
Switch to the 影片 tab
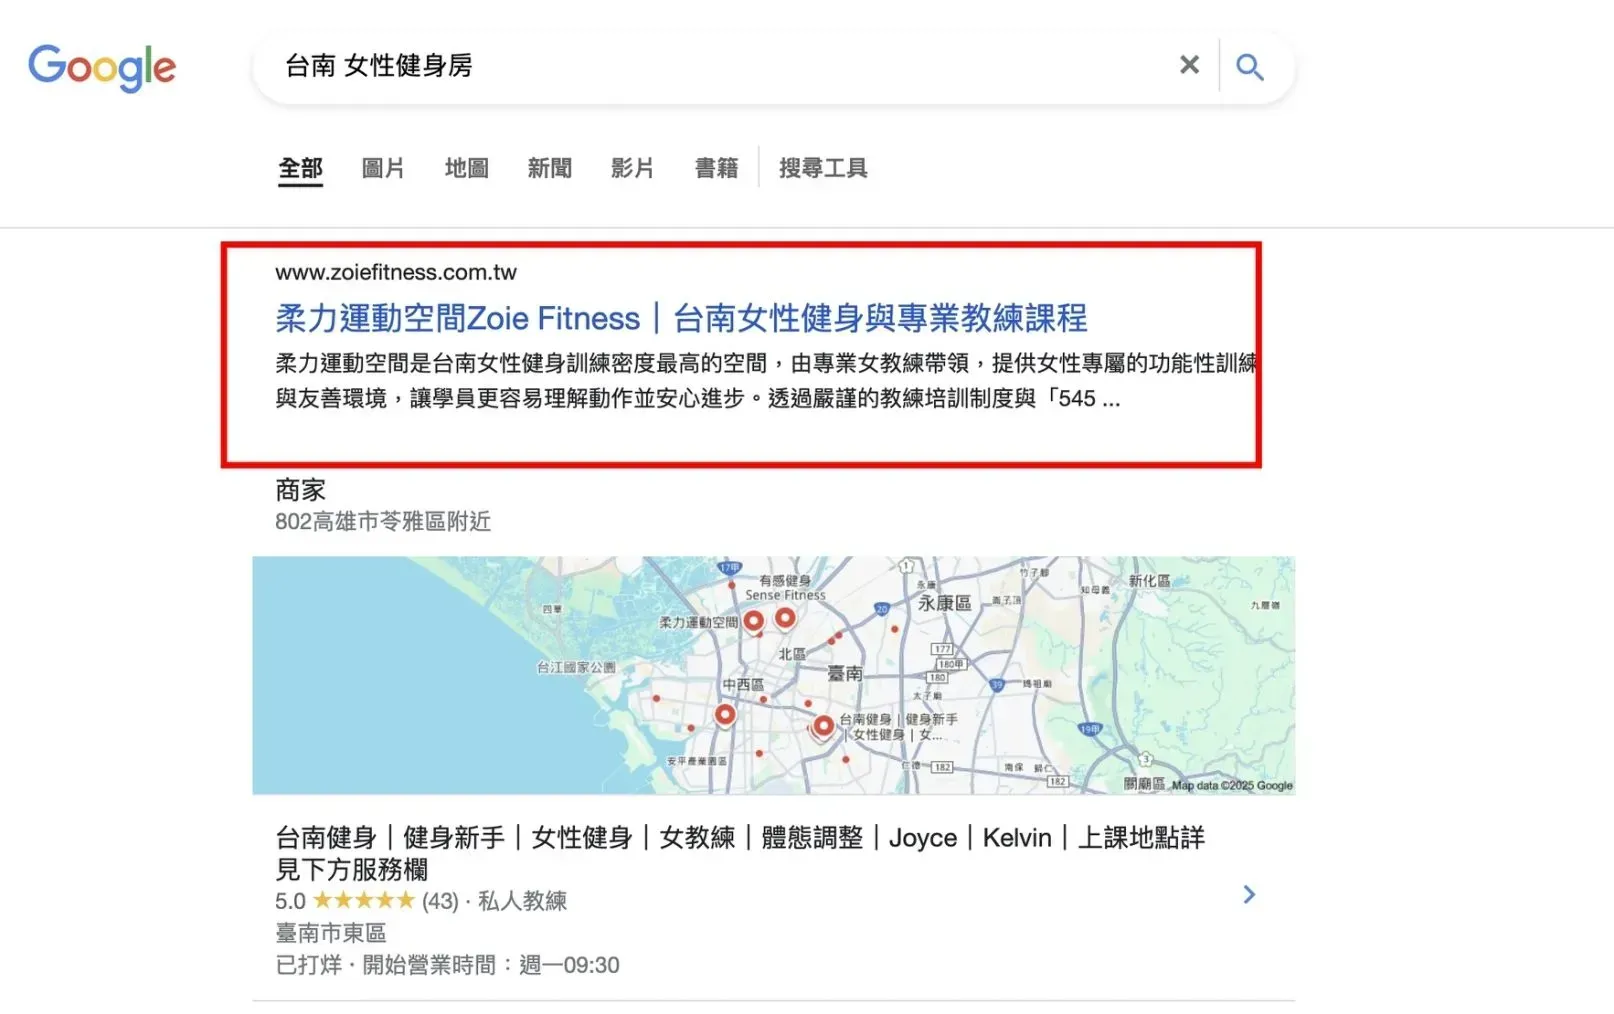(x=633, y=168)
